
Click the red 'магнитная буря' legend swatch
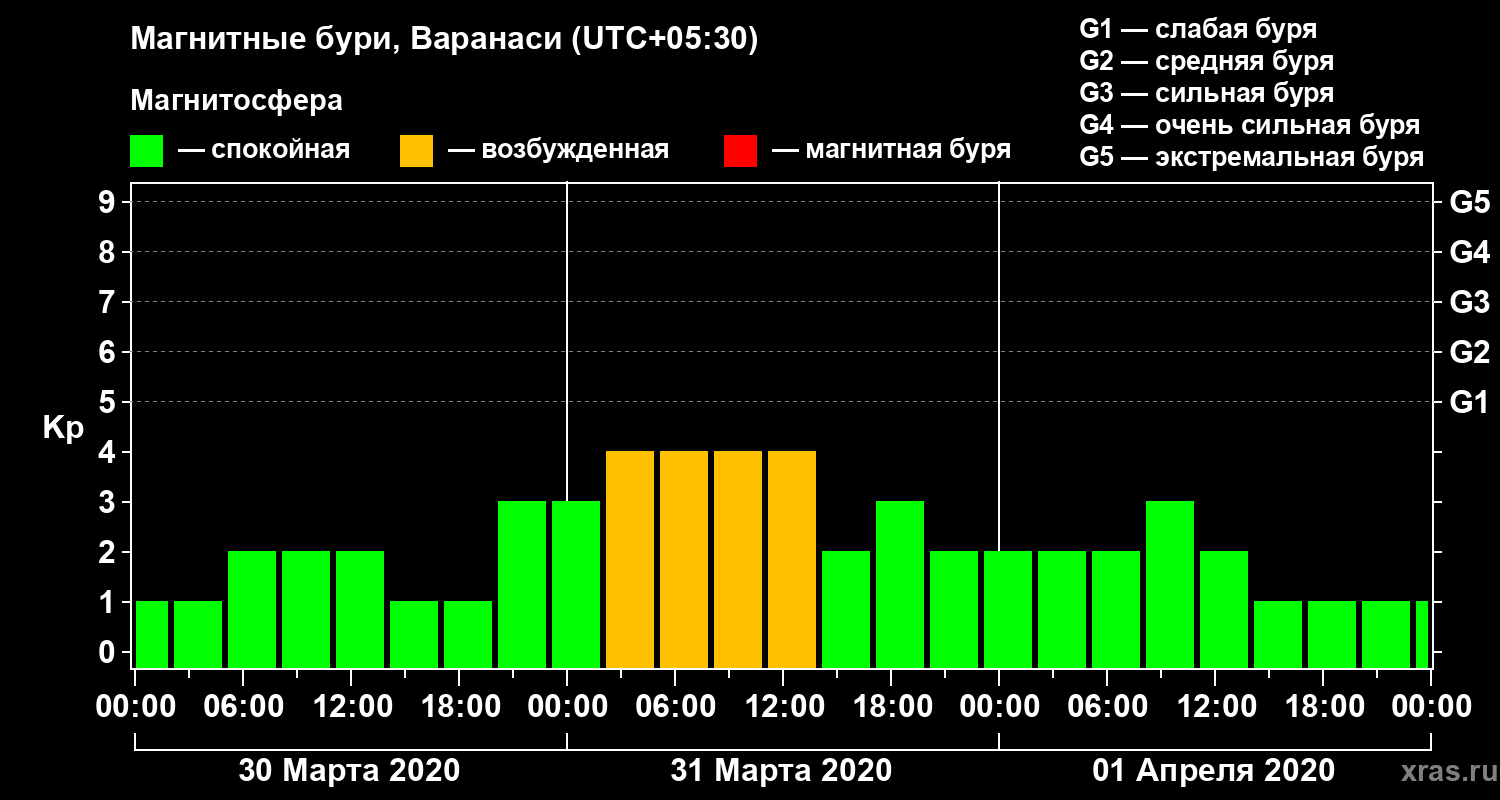coord(740,151)
